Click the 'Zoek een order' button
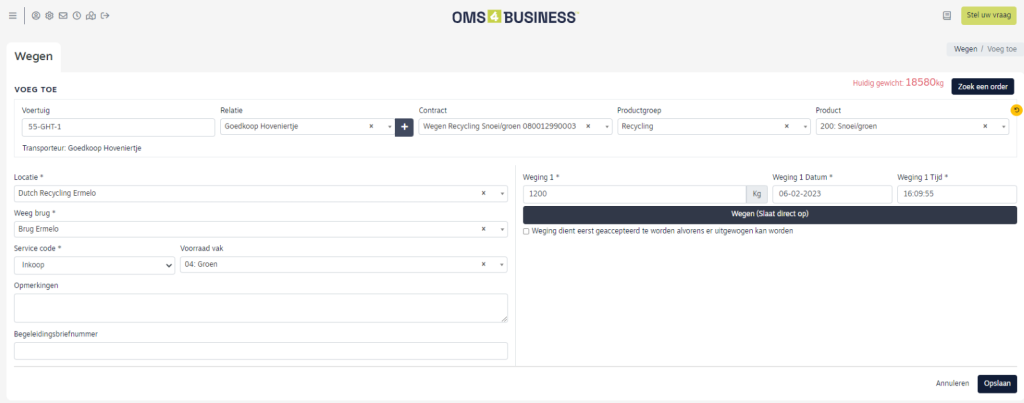 982,87
